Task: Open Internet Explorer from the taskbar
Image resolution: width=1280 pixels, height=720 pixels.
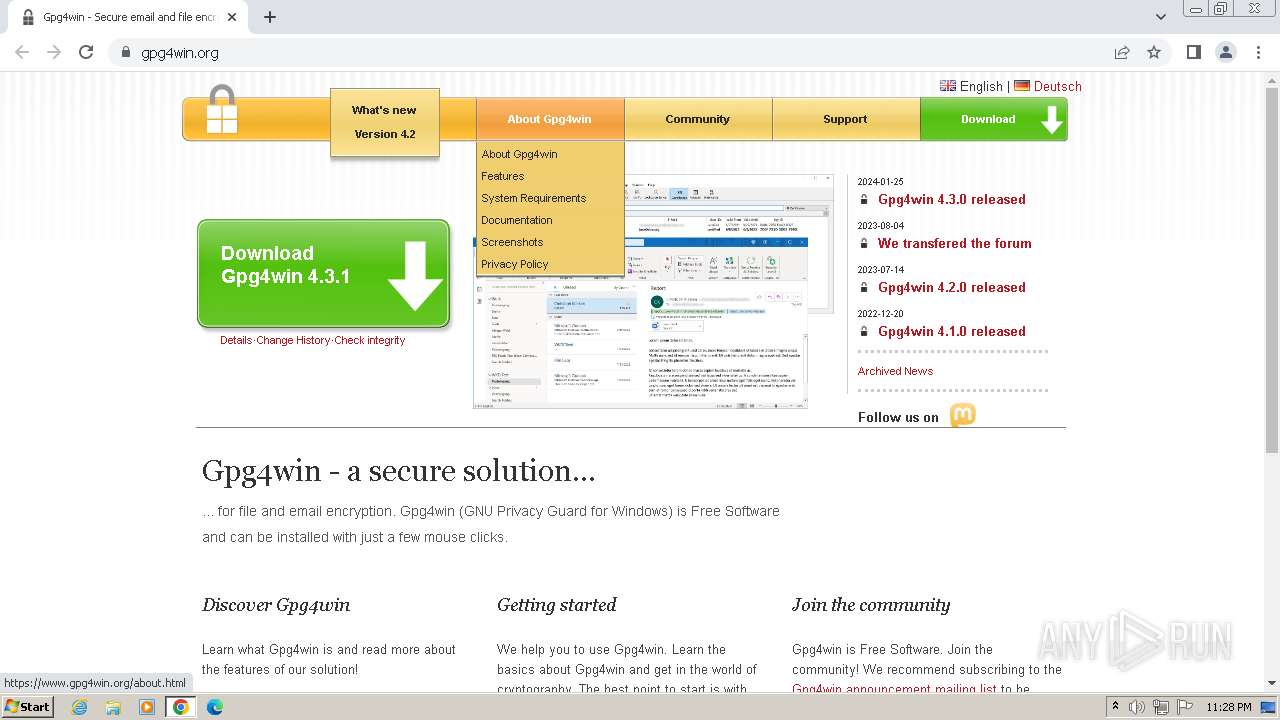Action: tap(79, 707)
